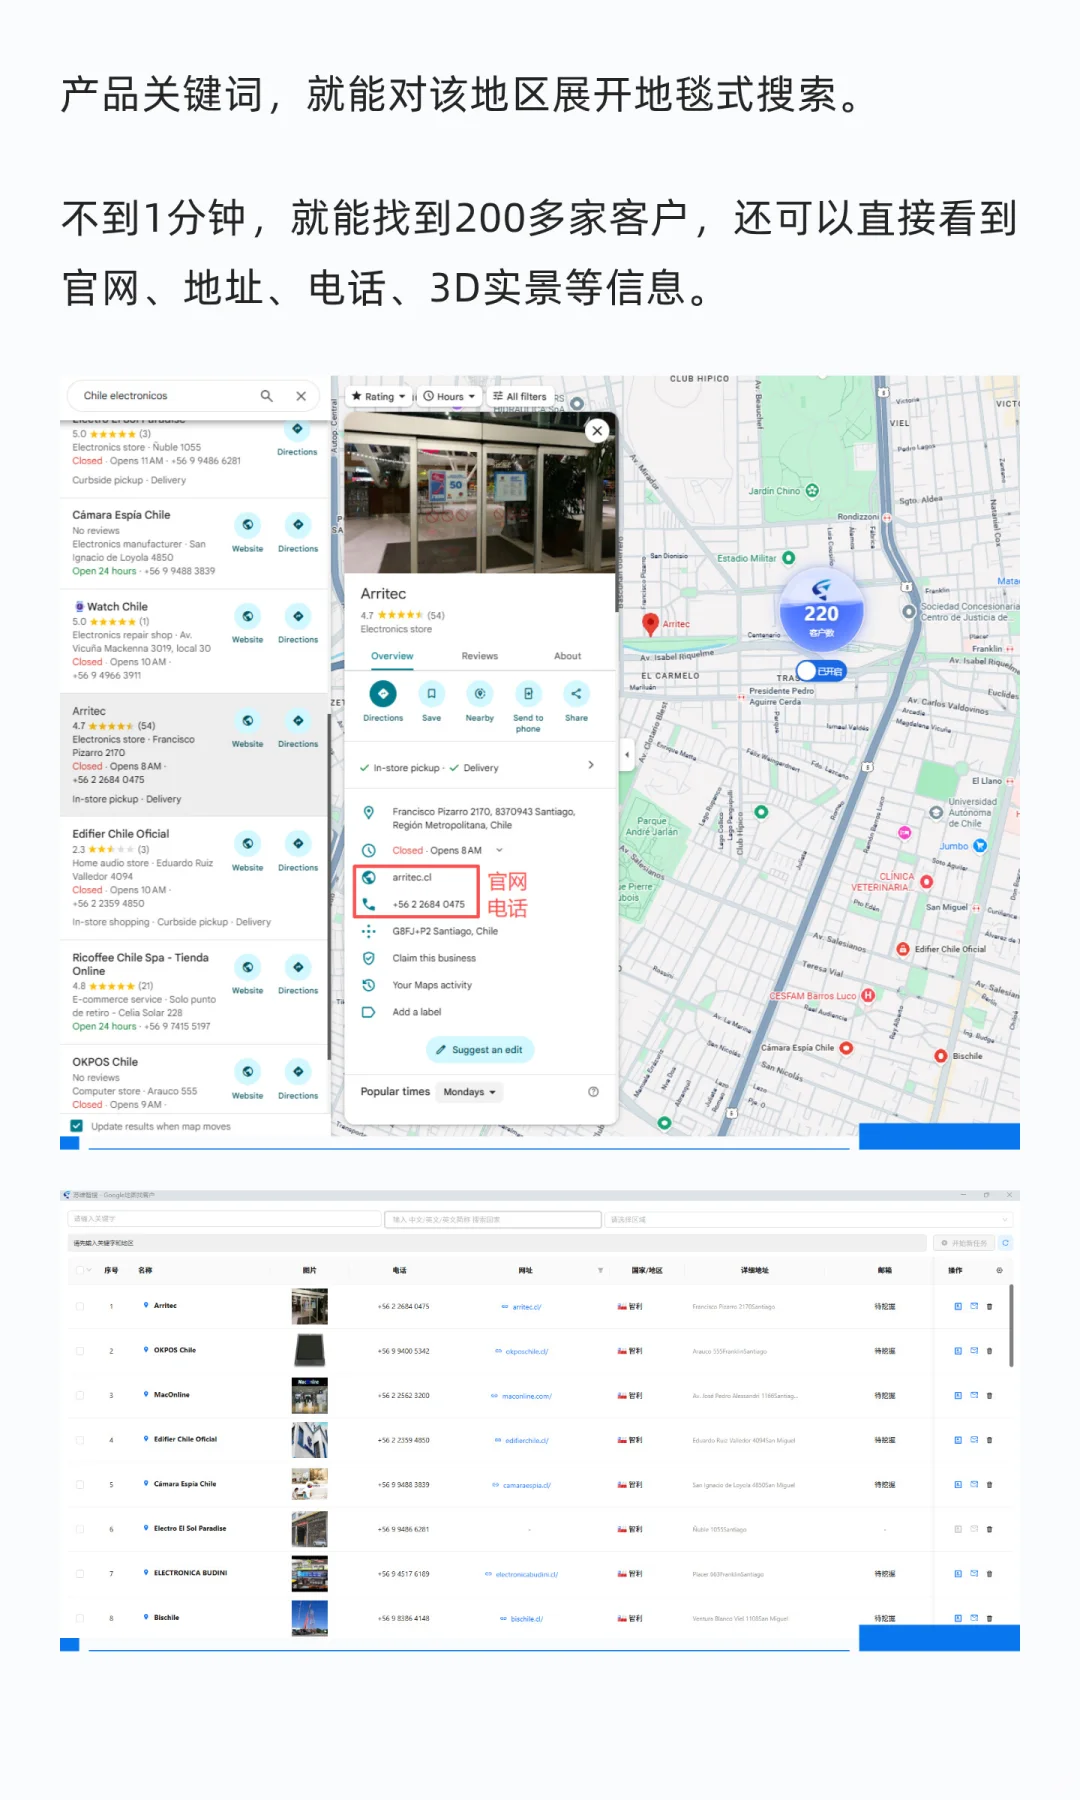Click Suggest an edit button
This screenshot has height=1800, width=1080.
(x=480, y=1049)
